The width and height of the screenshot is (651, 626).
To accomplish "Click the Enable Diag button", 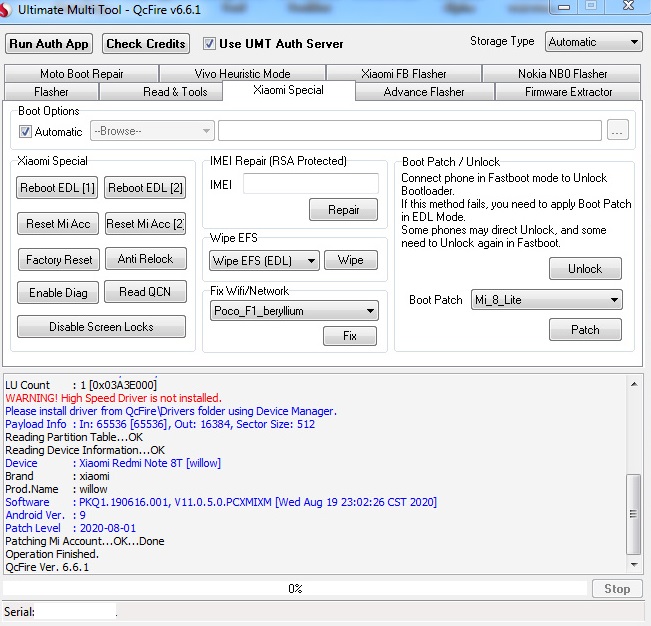I will click(58, 293).
